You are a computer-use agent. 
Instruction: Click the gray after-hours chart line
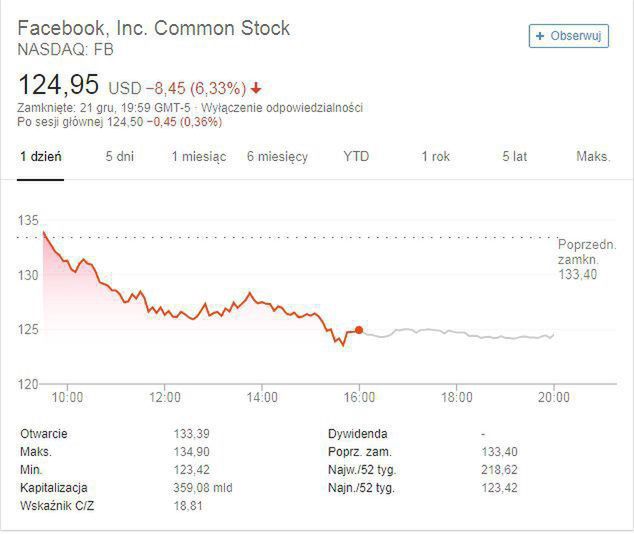click(x=460, y=333)
